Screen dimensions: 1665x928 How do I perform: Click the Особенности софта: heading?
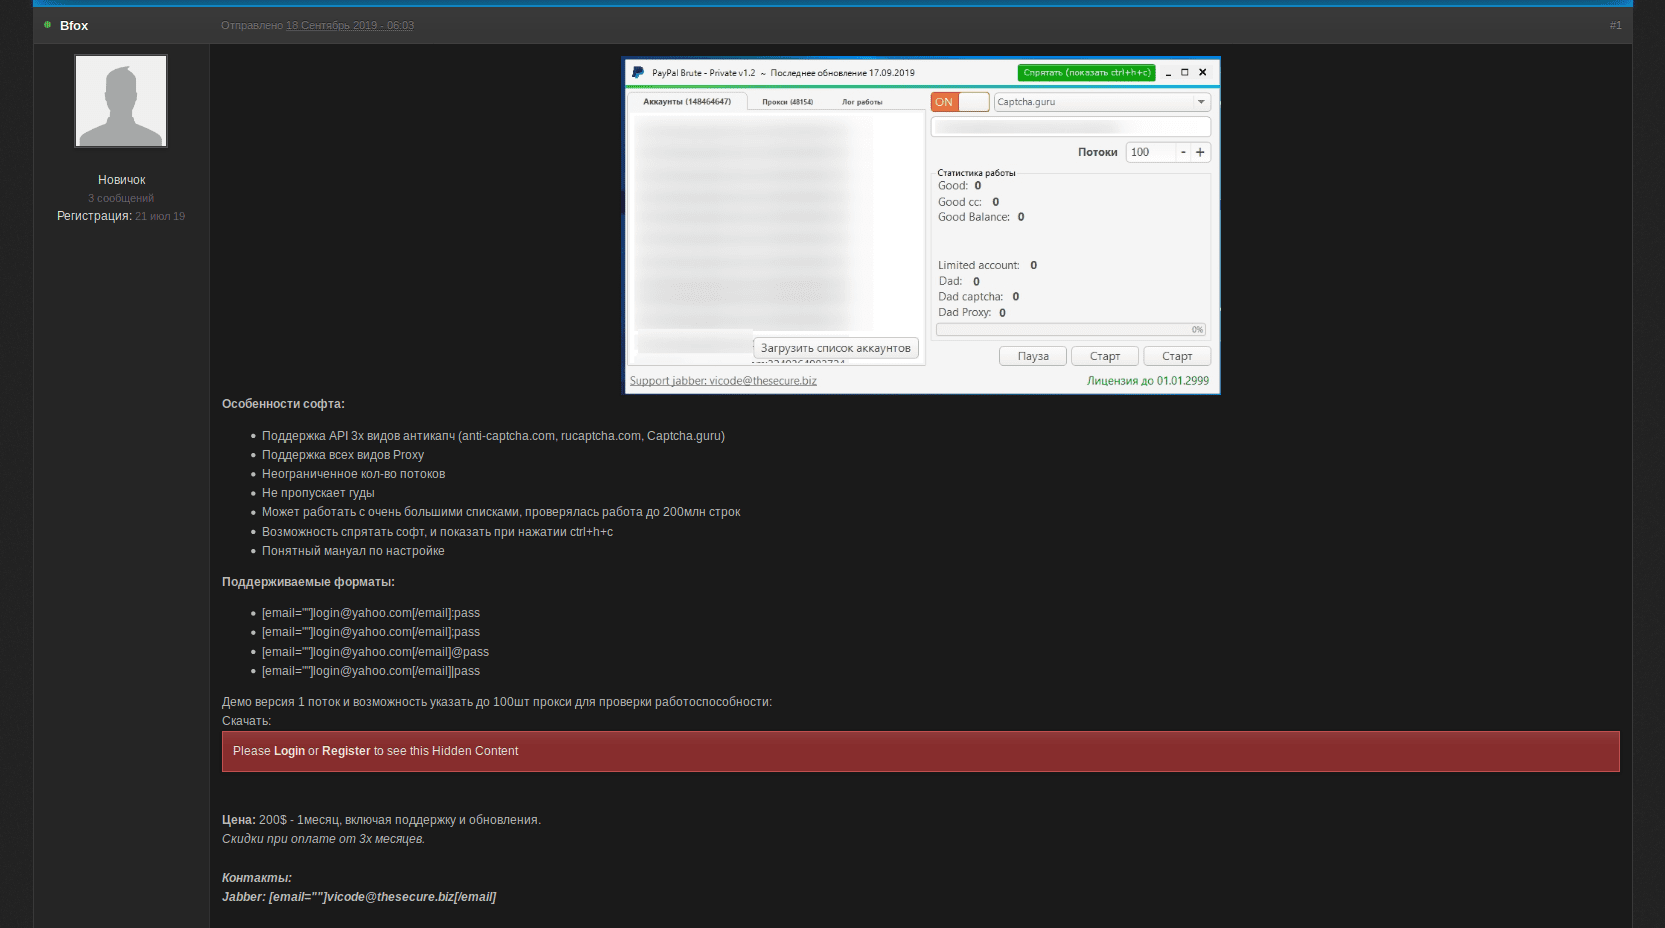(x=283, y=404)
